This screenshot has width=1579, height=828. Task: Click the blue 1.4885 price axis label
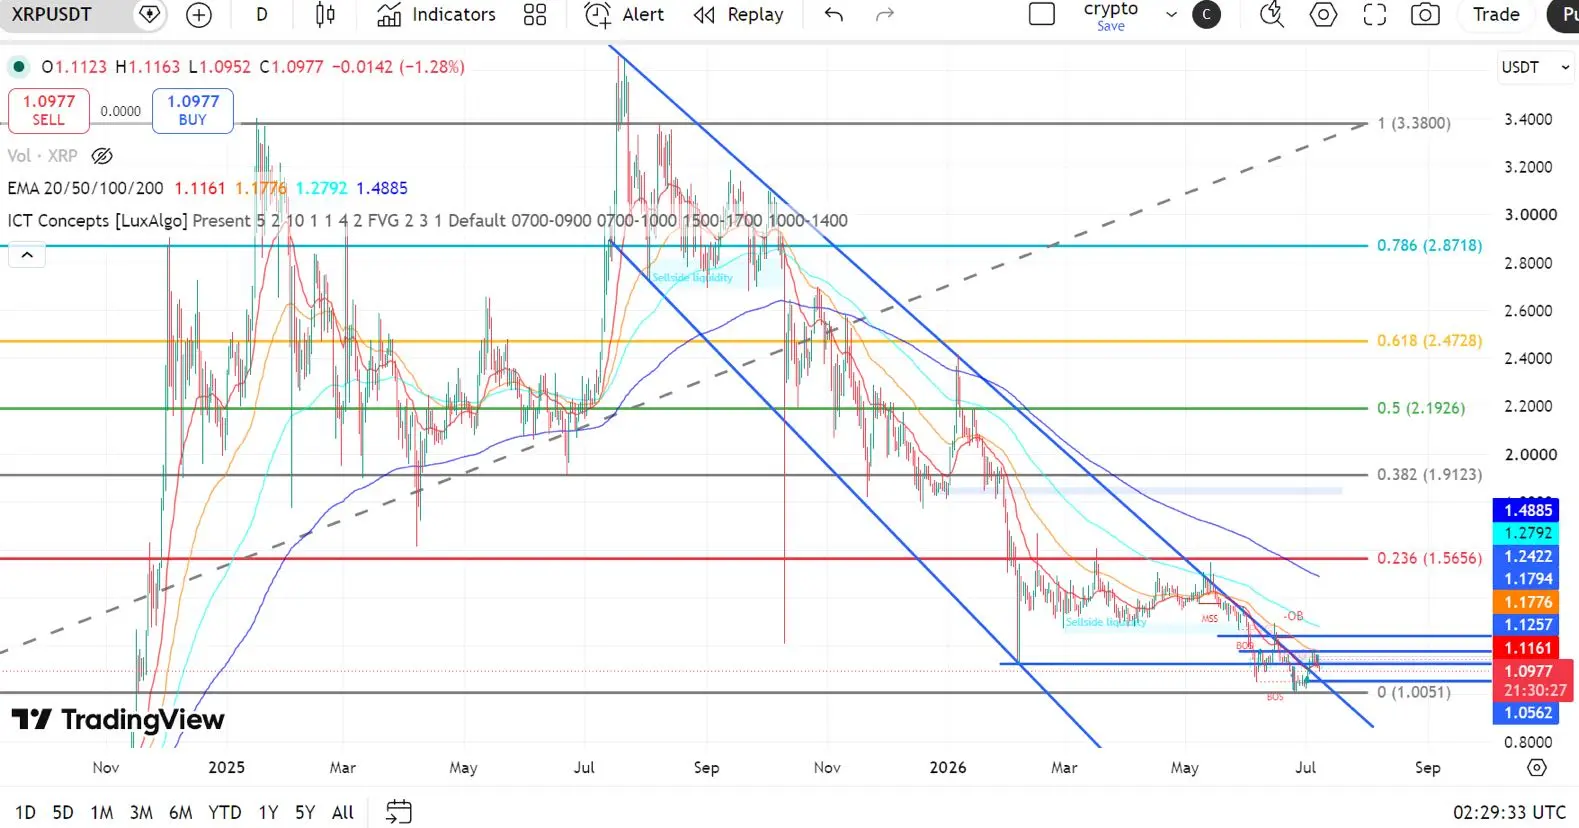(1528, 510)
